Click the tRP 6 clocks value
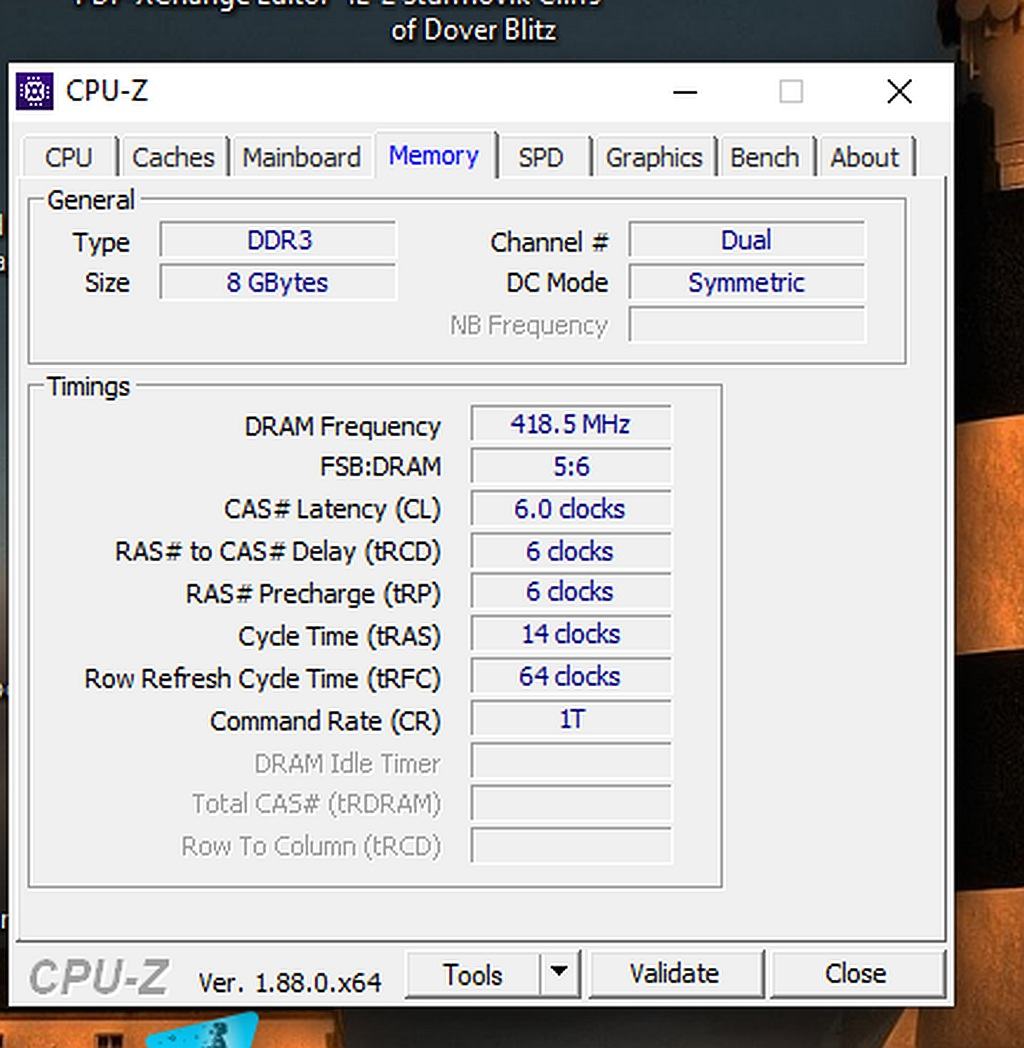The image size is (1024, 1048). point(571,592)
